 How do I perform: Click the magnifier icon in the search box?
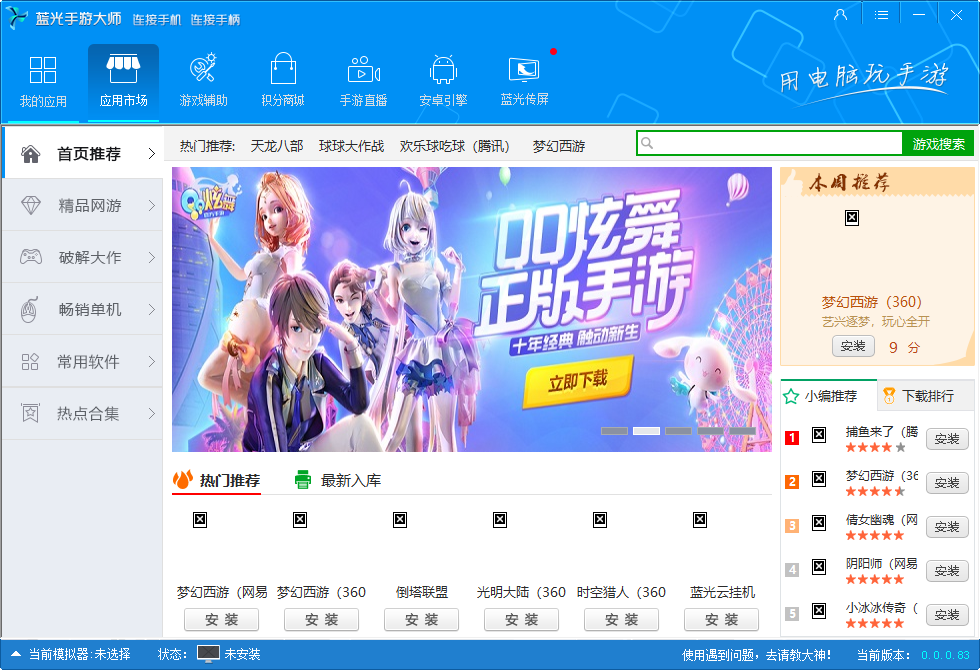[647, 143]
